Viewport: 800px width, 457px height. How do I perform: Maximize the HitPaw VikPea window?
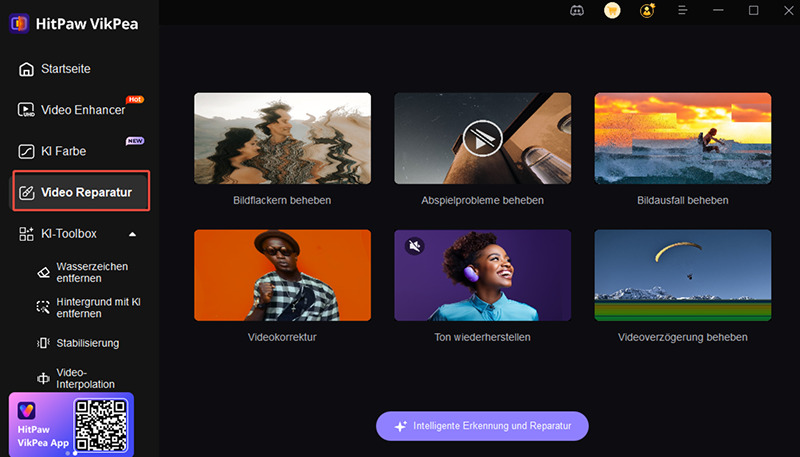(754, 10)
